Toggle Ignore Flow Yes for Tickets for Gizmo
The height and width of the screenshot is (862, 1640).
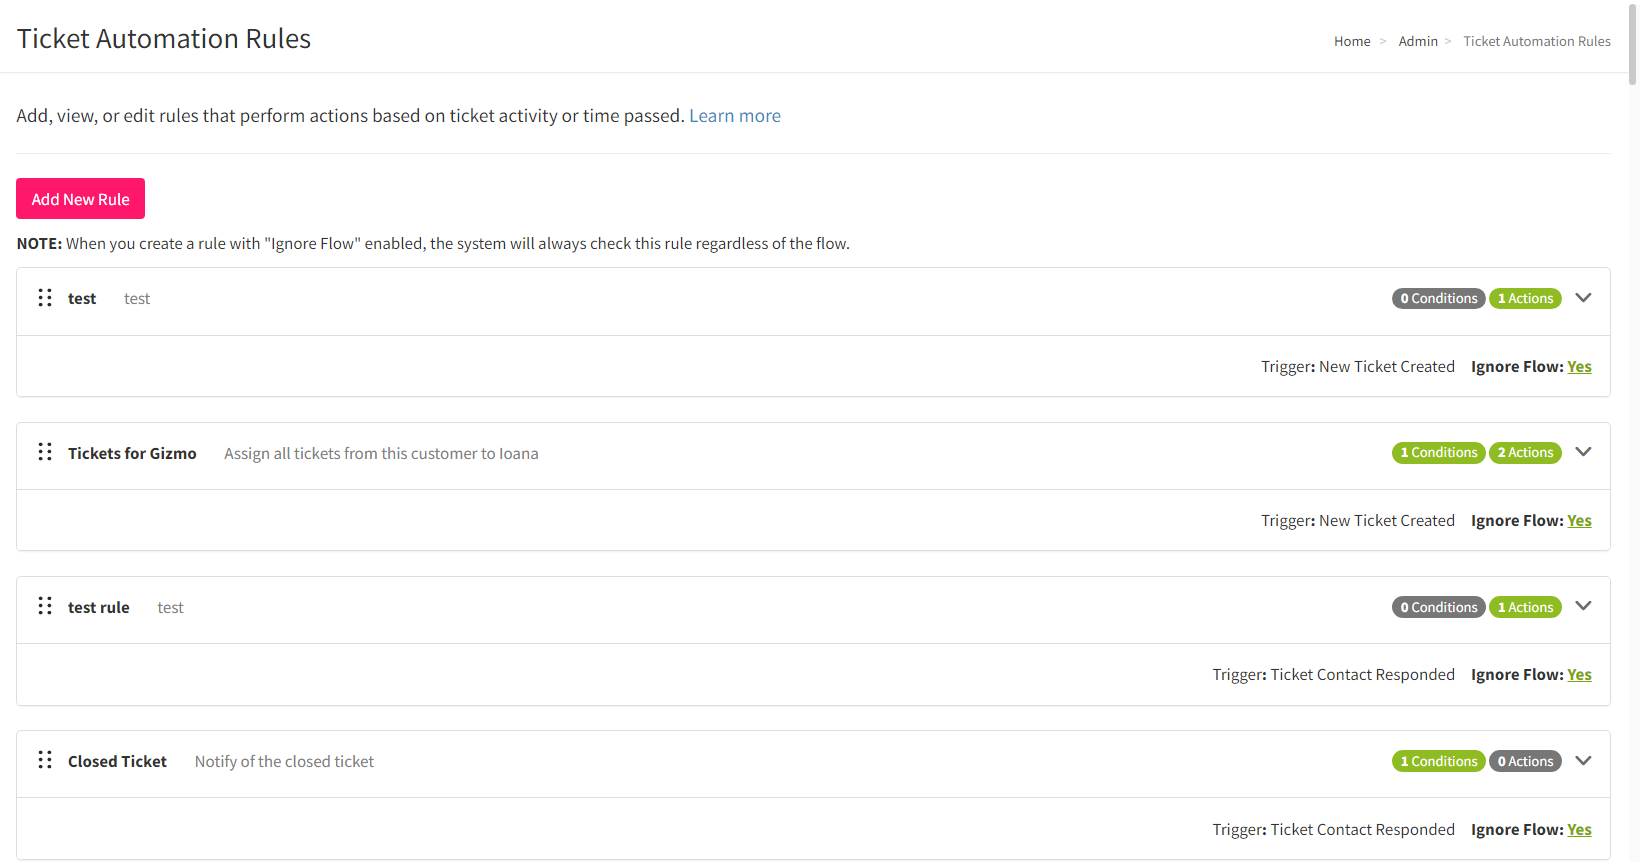click(1579, 521)
